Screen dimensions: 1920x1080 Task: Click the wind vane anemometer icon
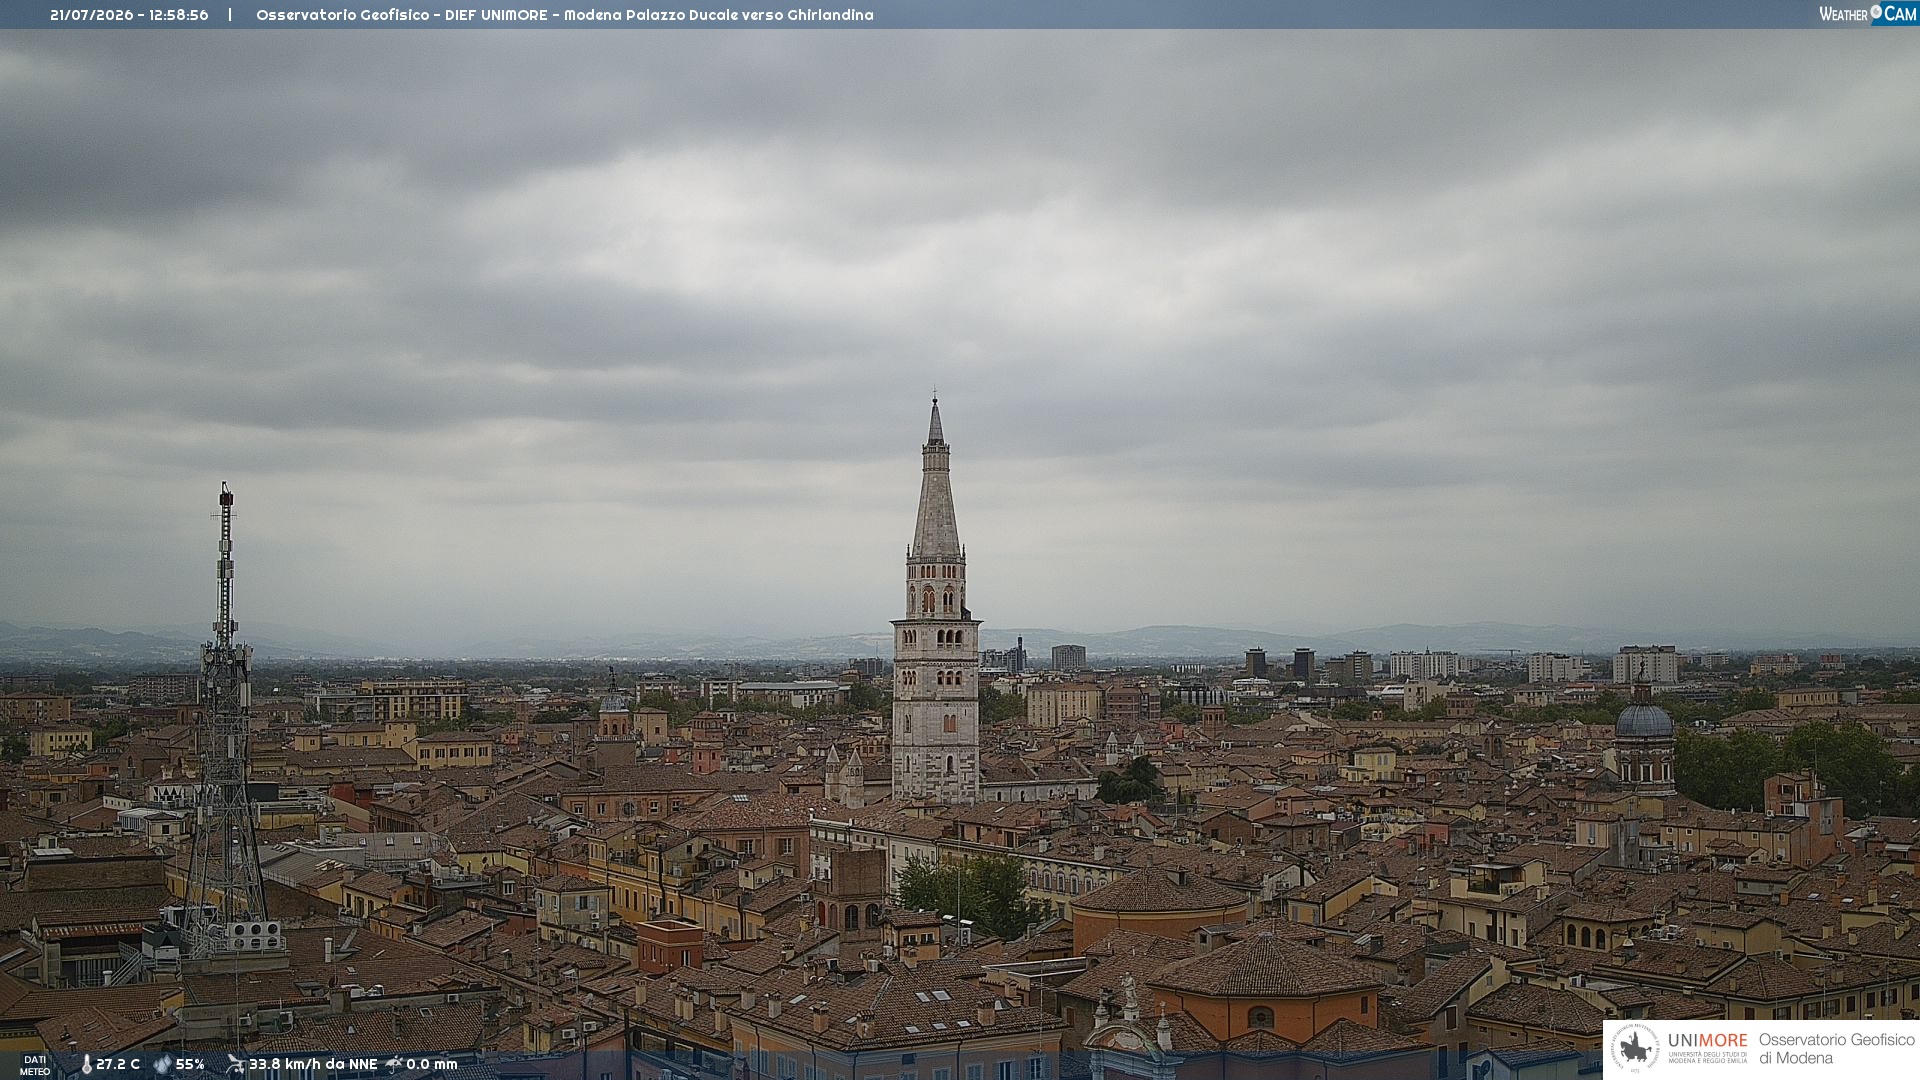point(235,1065)
